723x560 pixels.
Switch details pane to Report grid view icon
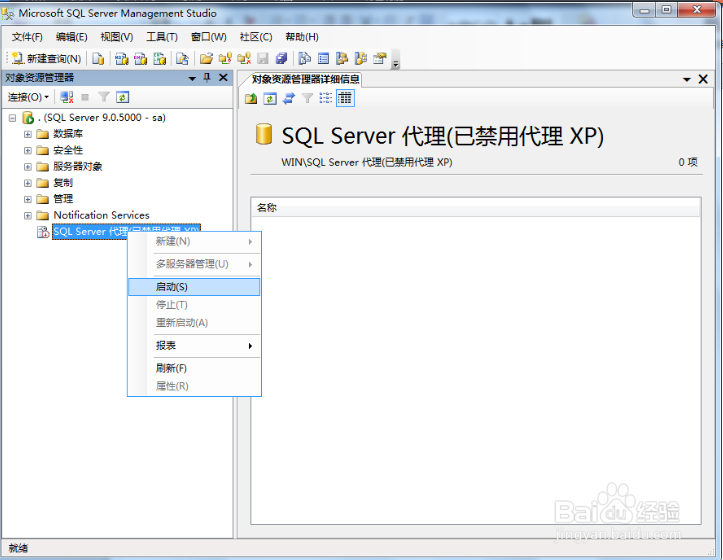345,98
